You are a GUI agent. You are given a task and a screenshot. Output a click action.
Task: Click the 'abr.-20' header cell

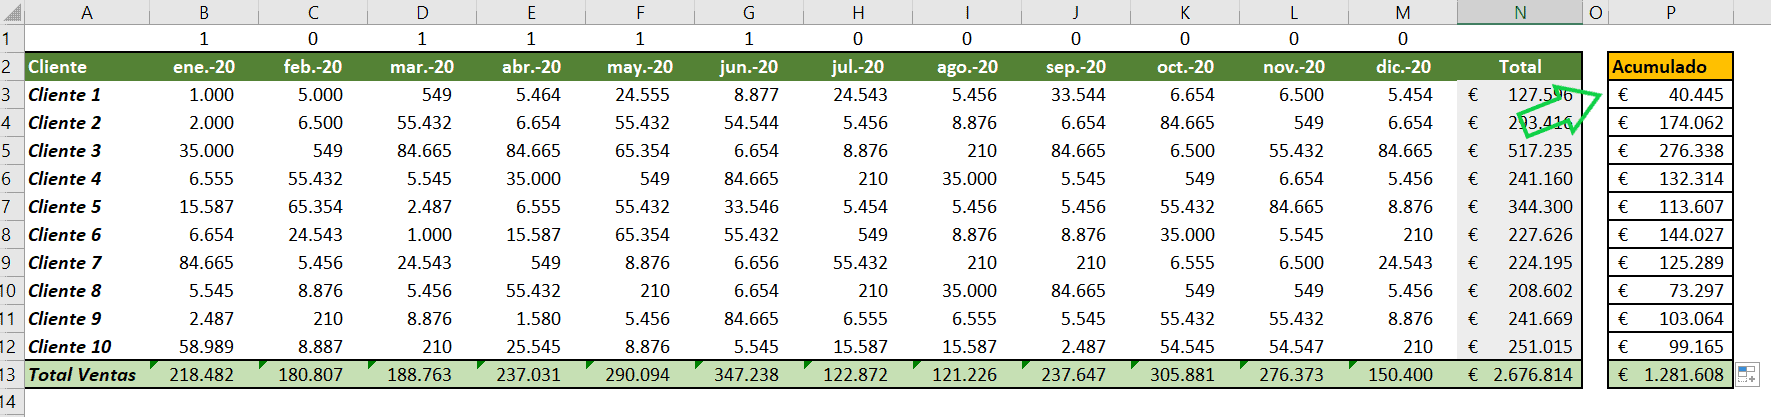[x=531, y=67]
